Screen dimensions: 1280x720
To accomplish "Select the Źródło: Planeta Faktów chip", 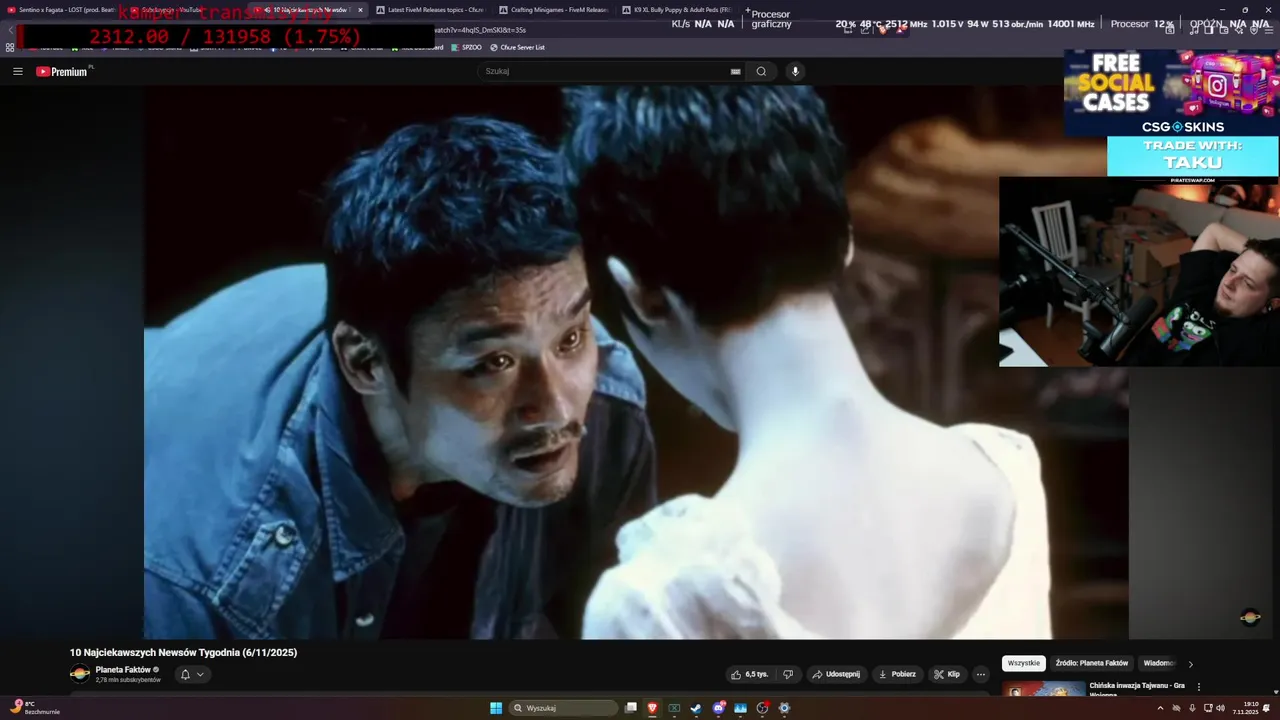I will (1092, 663).
